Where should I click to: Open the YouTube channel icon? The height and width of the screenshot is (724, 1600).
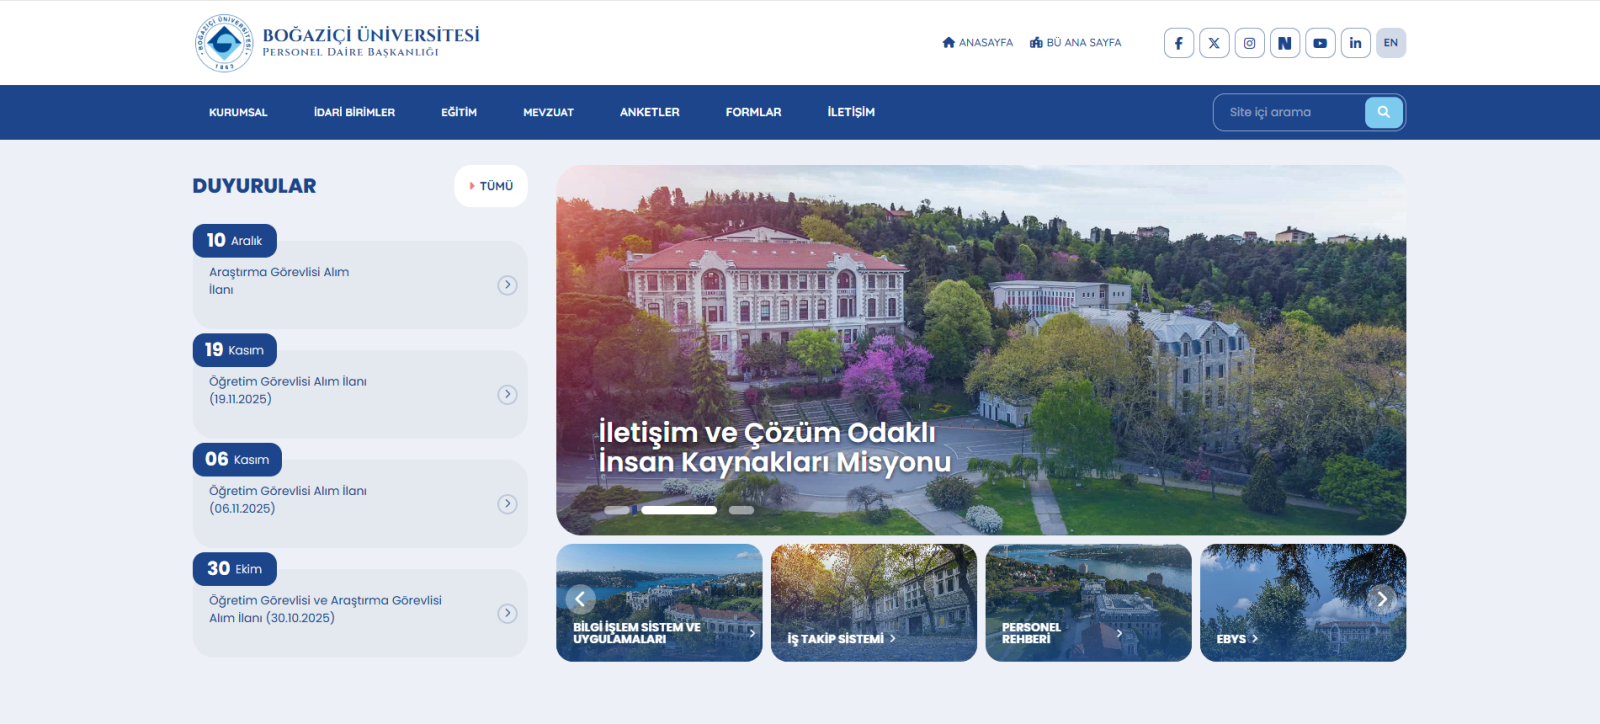coord(1320,43)
